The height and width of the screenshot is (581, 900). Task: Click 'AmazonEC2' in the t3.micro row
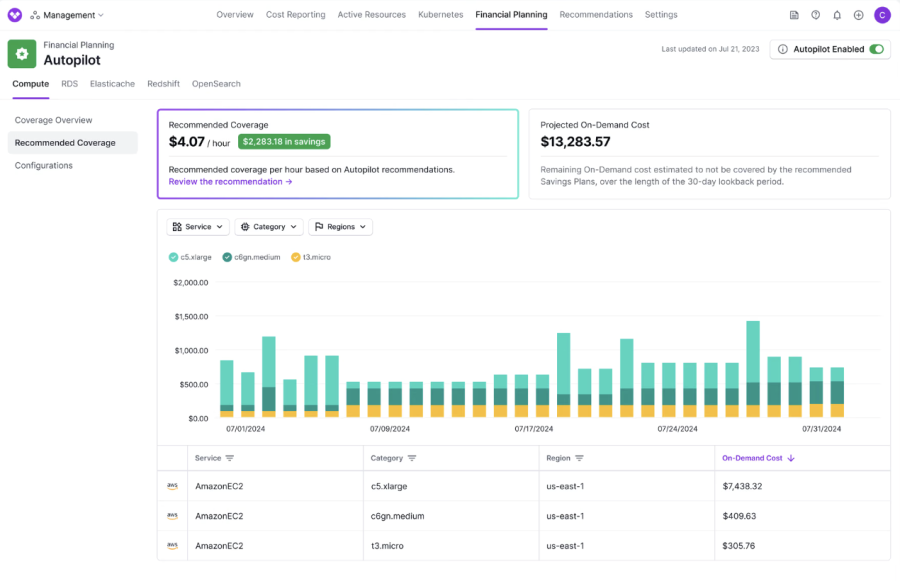click(x=219, y=546)
